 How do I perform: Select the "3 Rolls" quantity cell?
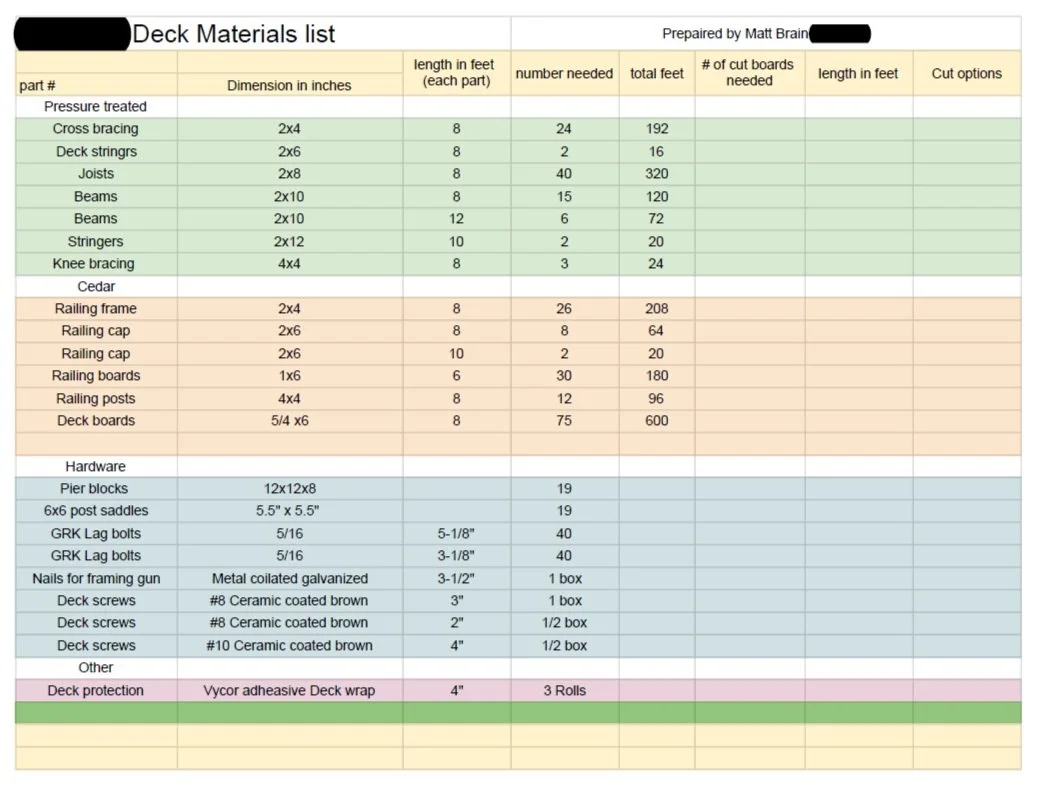(565, 691)
